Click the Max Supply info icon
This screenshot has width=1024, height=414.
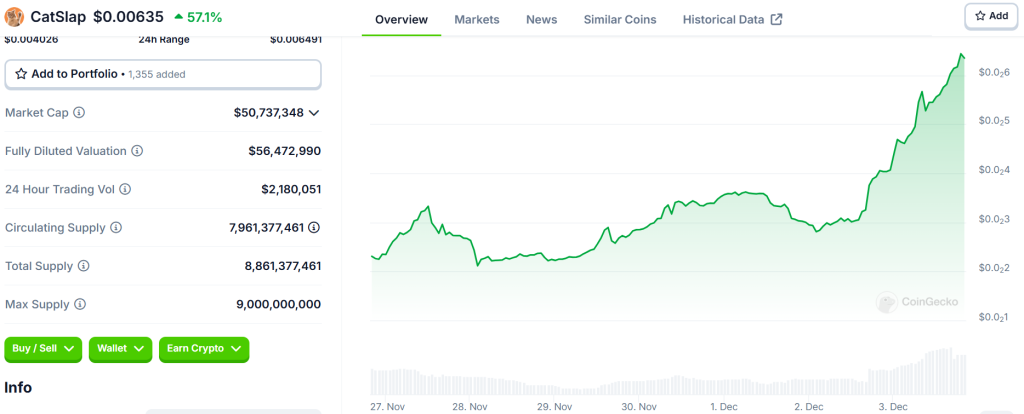point(80,304)
